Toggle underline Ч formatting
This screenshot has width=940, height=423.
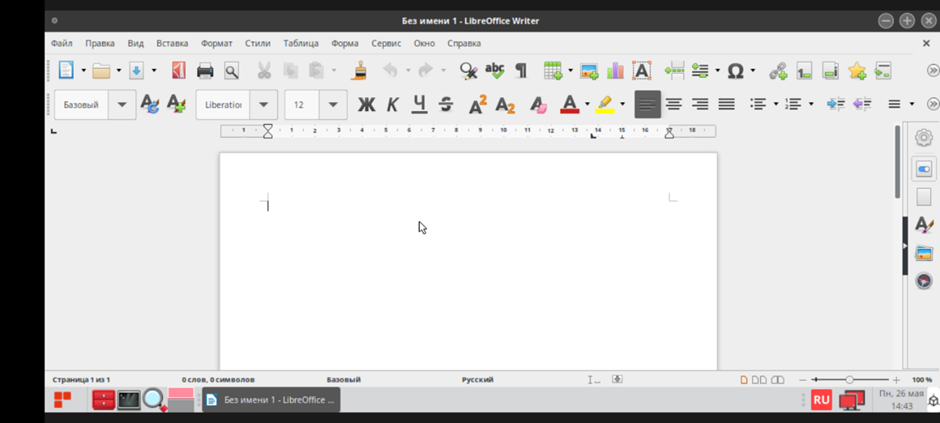click(419, 104)
